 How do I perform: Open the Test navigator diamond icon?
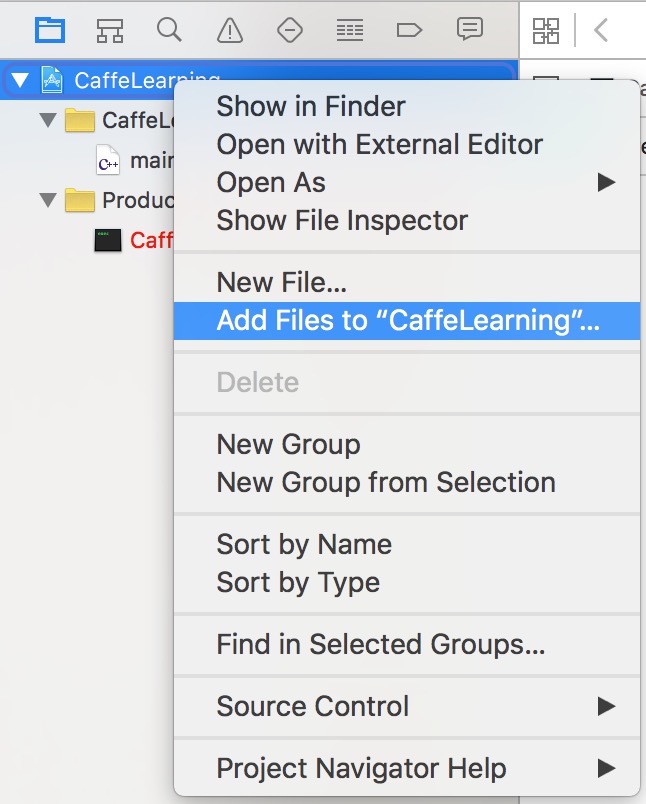tap(290, 30)
